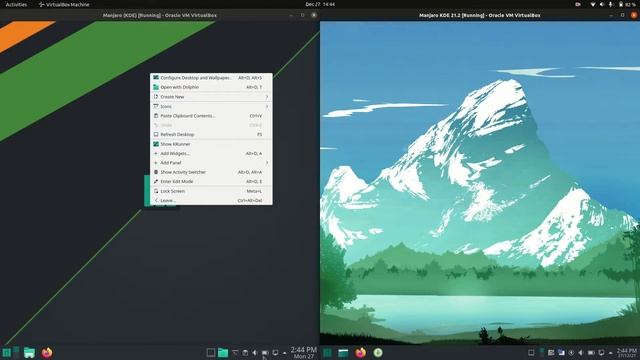Click Show Desktop square icon in right VM
Image resolution: width=640 pixels, height=360 pixels.
531,353
